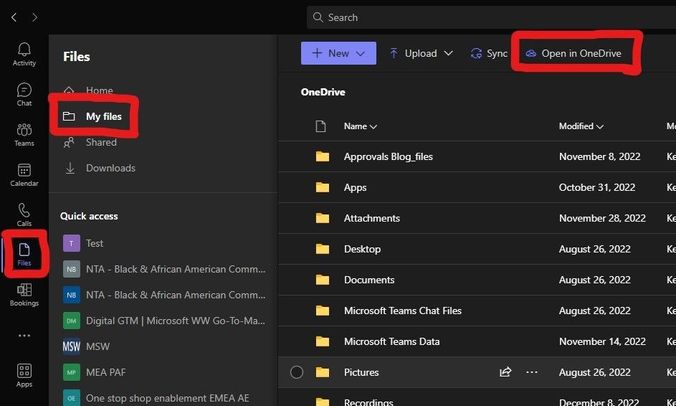
Task: Open NTA quick access with blue avatar
Action: pyautogui.click(x=164, y=295)
